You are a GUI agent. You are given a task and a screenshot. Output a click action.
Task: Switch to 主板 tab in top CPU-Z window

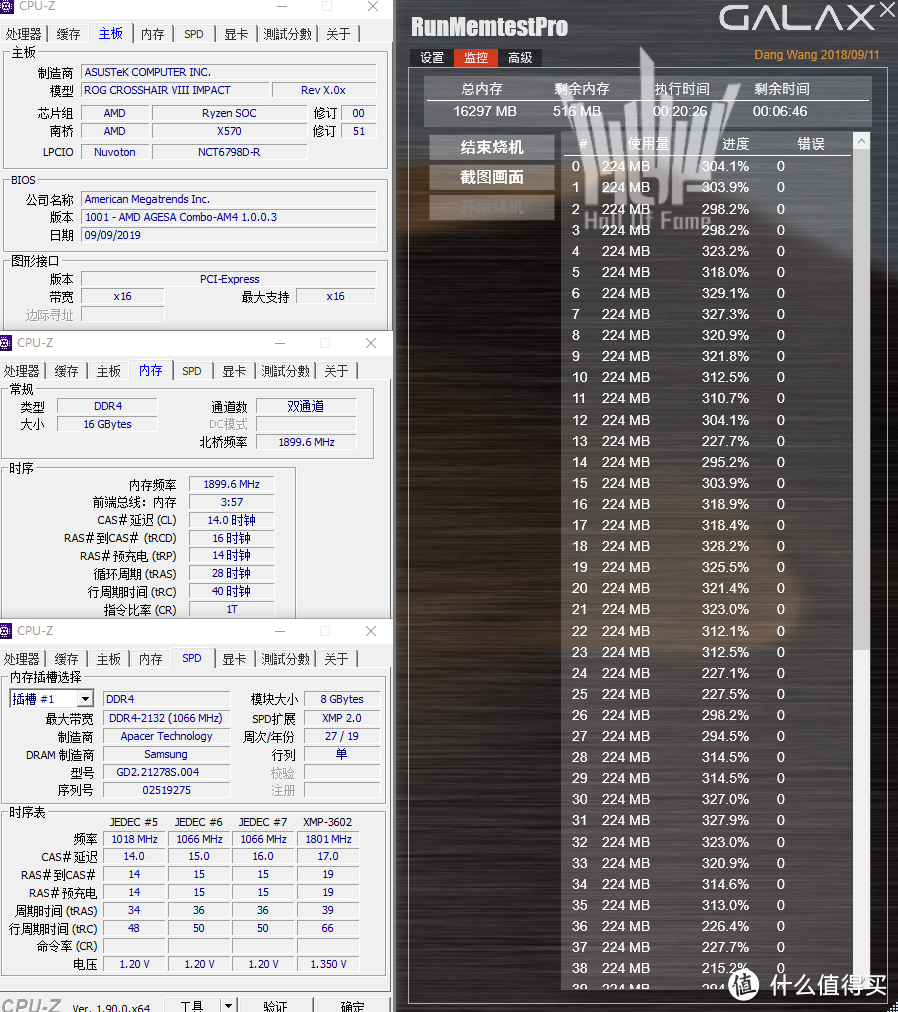(110, 34)
